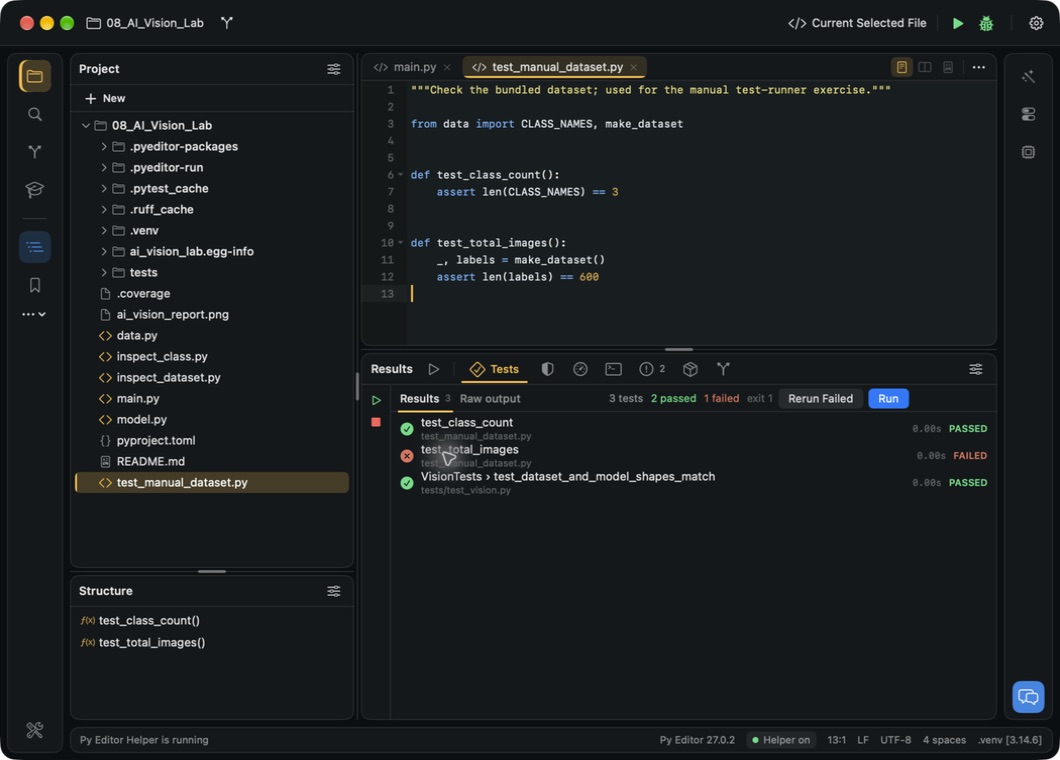Screen dimensions: 1060x760
Task: Toggle the Helper on status indicator
Action: tap(781, 740)
